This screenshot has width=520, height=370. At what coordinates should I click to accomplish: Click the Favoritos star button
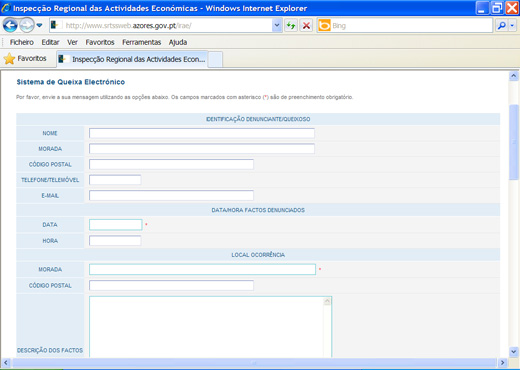[25, 59]
